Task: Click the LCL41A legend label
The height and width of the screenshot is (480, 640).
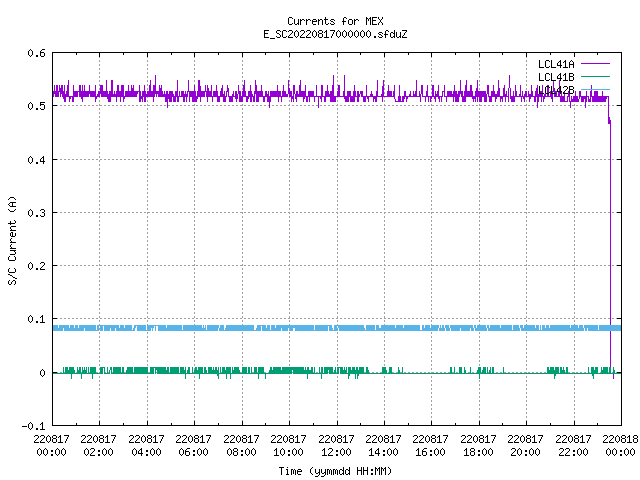Action: point(556,64)
